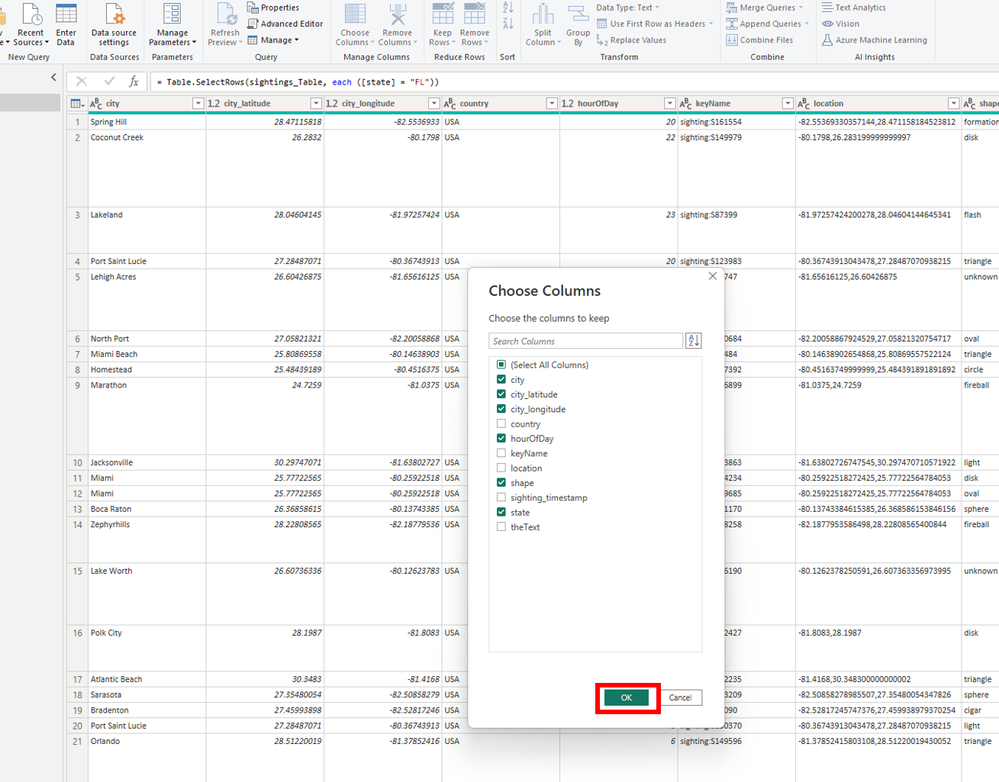
Task: Check the country column checkbox
Action: click(x=501, y=423)
